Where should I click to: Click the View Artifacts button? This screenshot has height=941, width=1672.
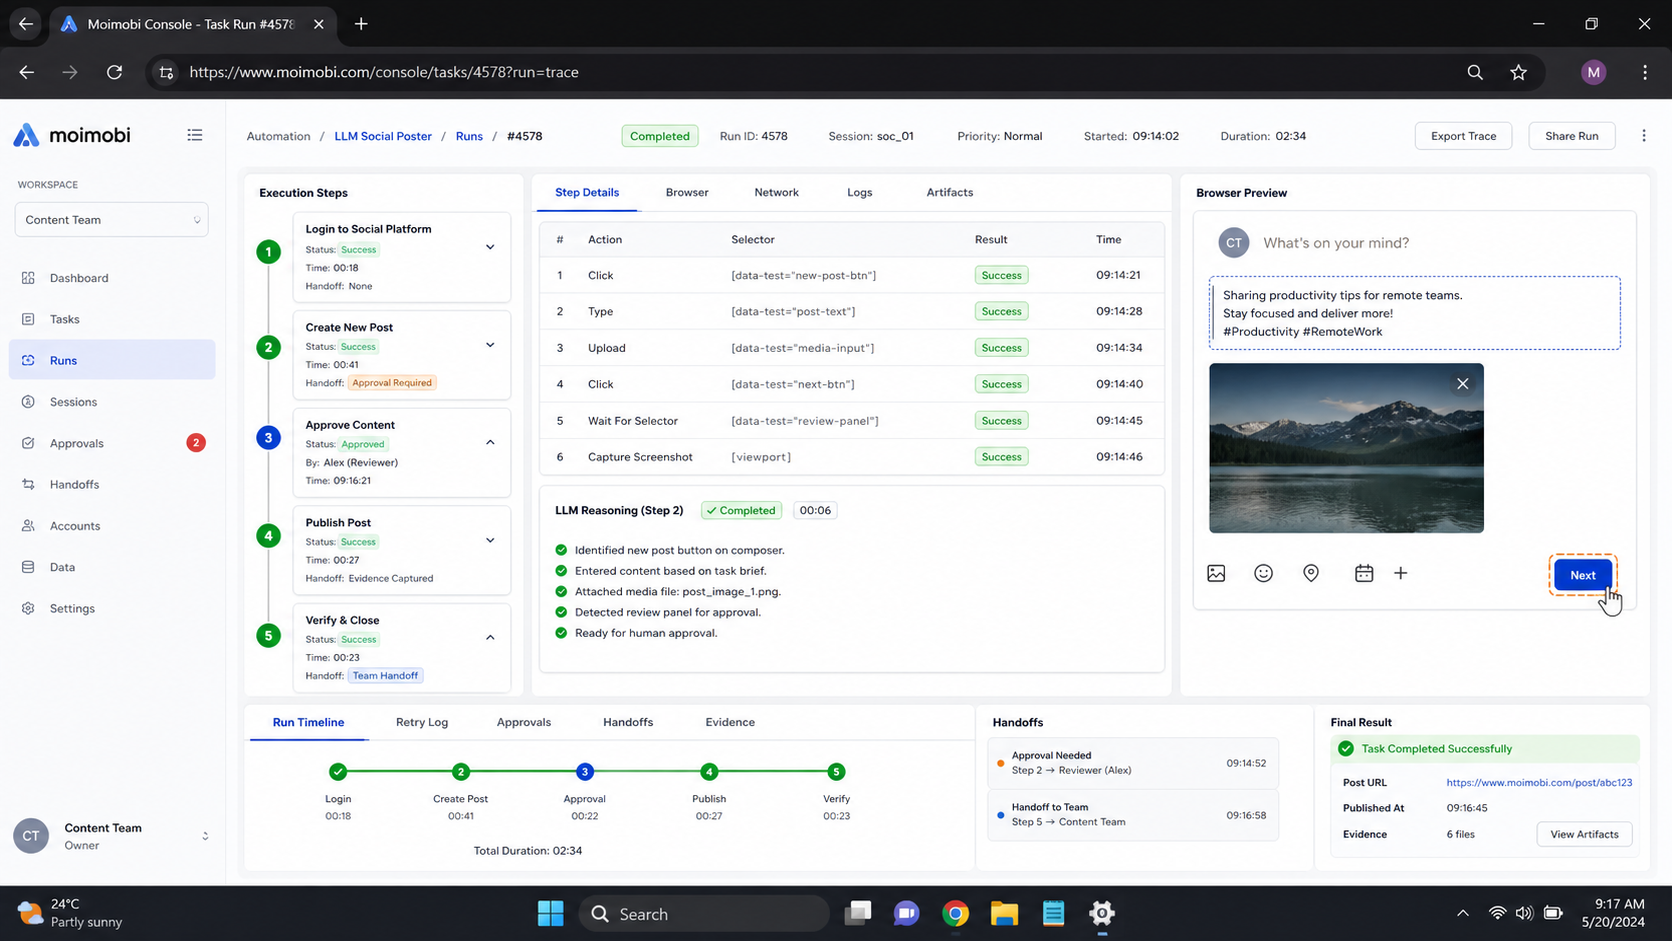tap(1584, 834)
